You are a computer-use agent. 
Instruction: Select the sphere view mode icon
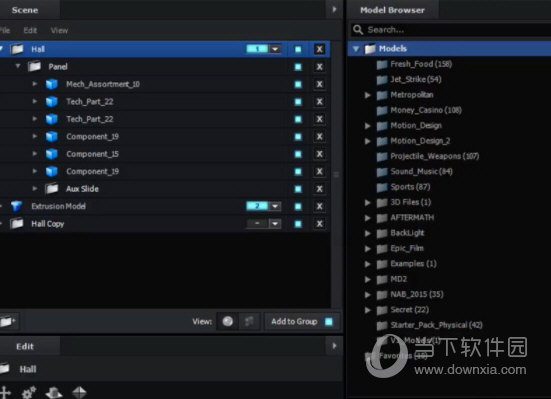click(x=227, y=321)
